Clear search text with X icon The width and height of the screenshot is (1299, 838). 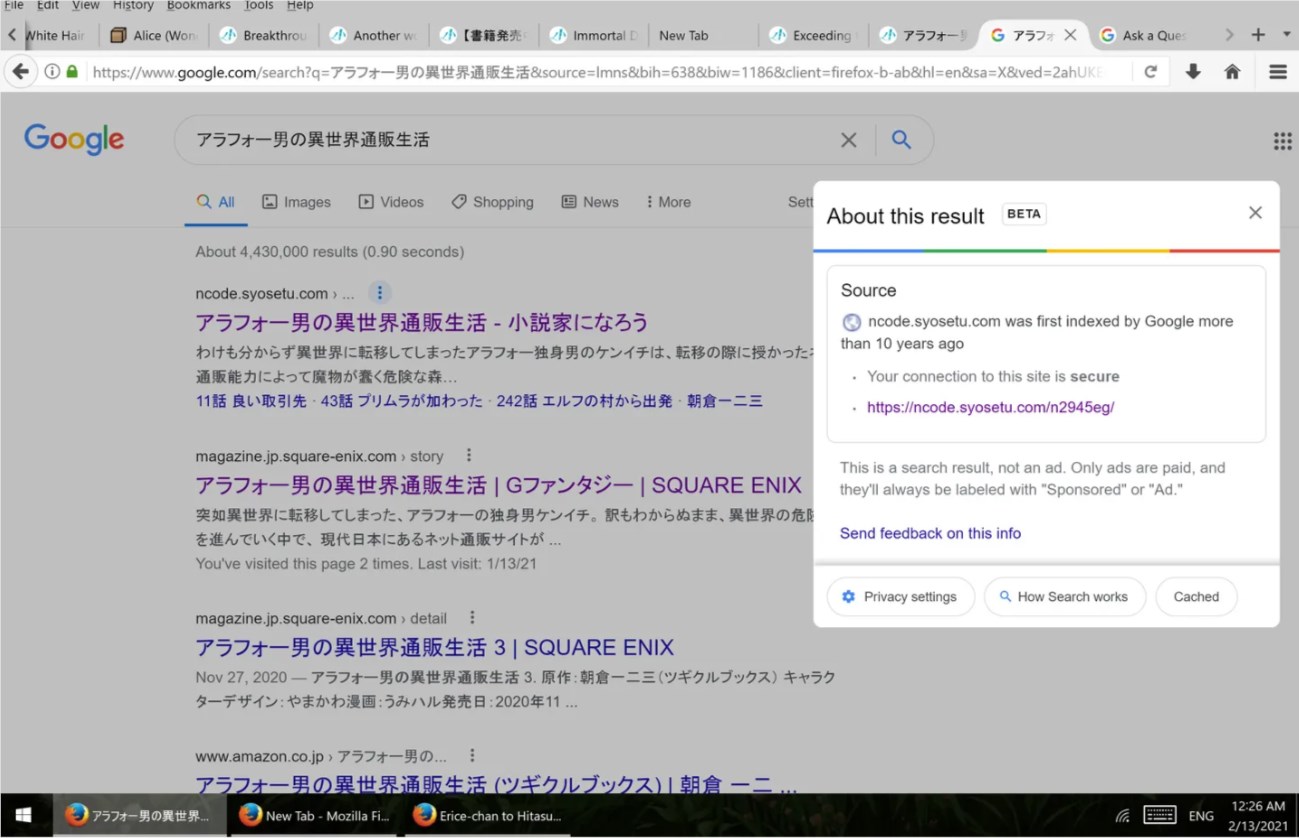848,140
